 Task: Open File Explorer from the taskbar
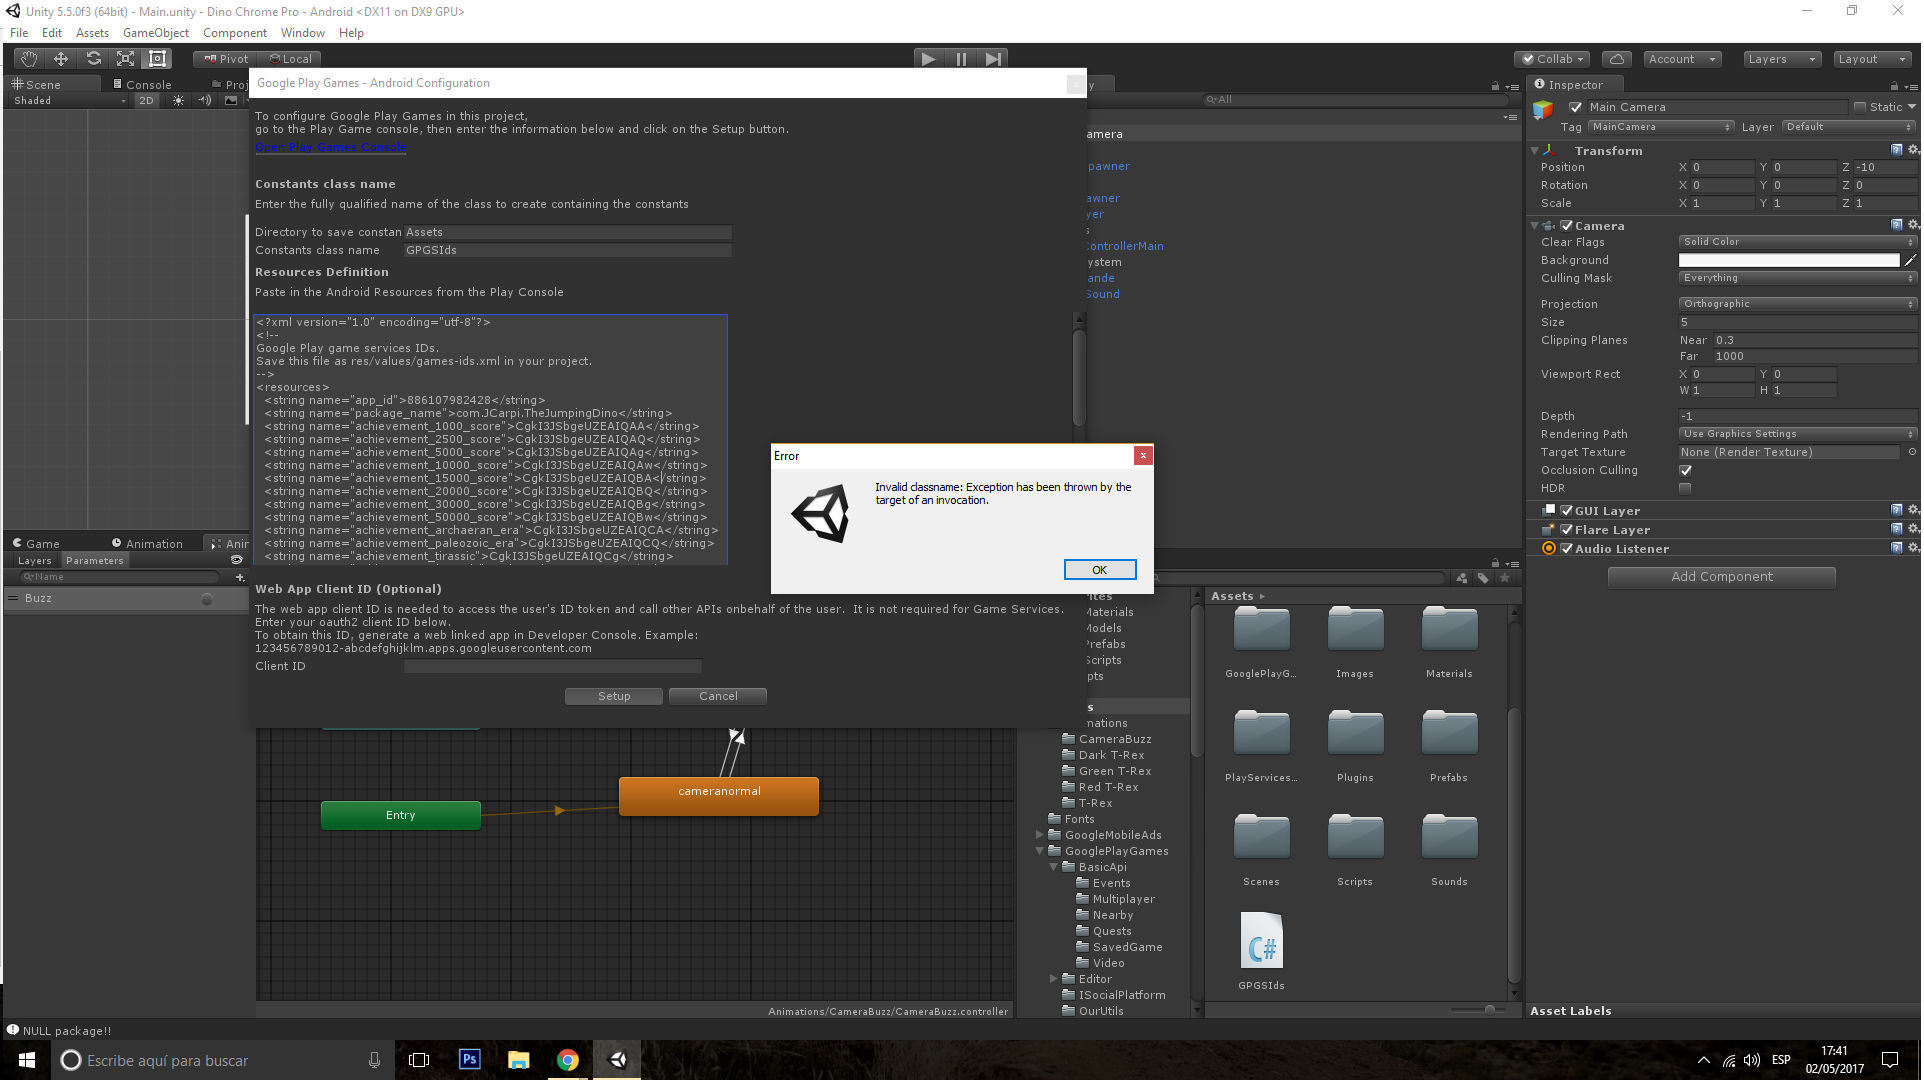click(518, 1060)
